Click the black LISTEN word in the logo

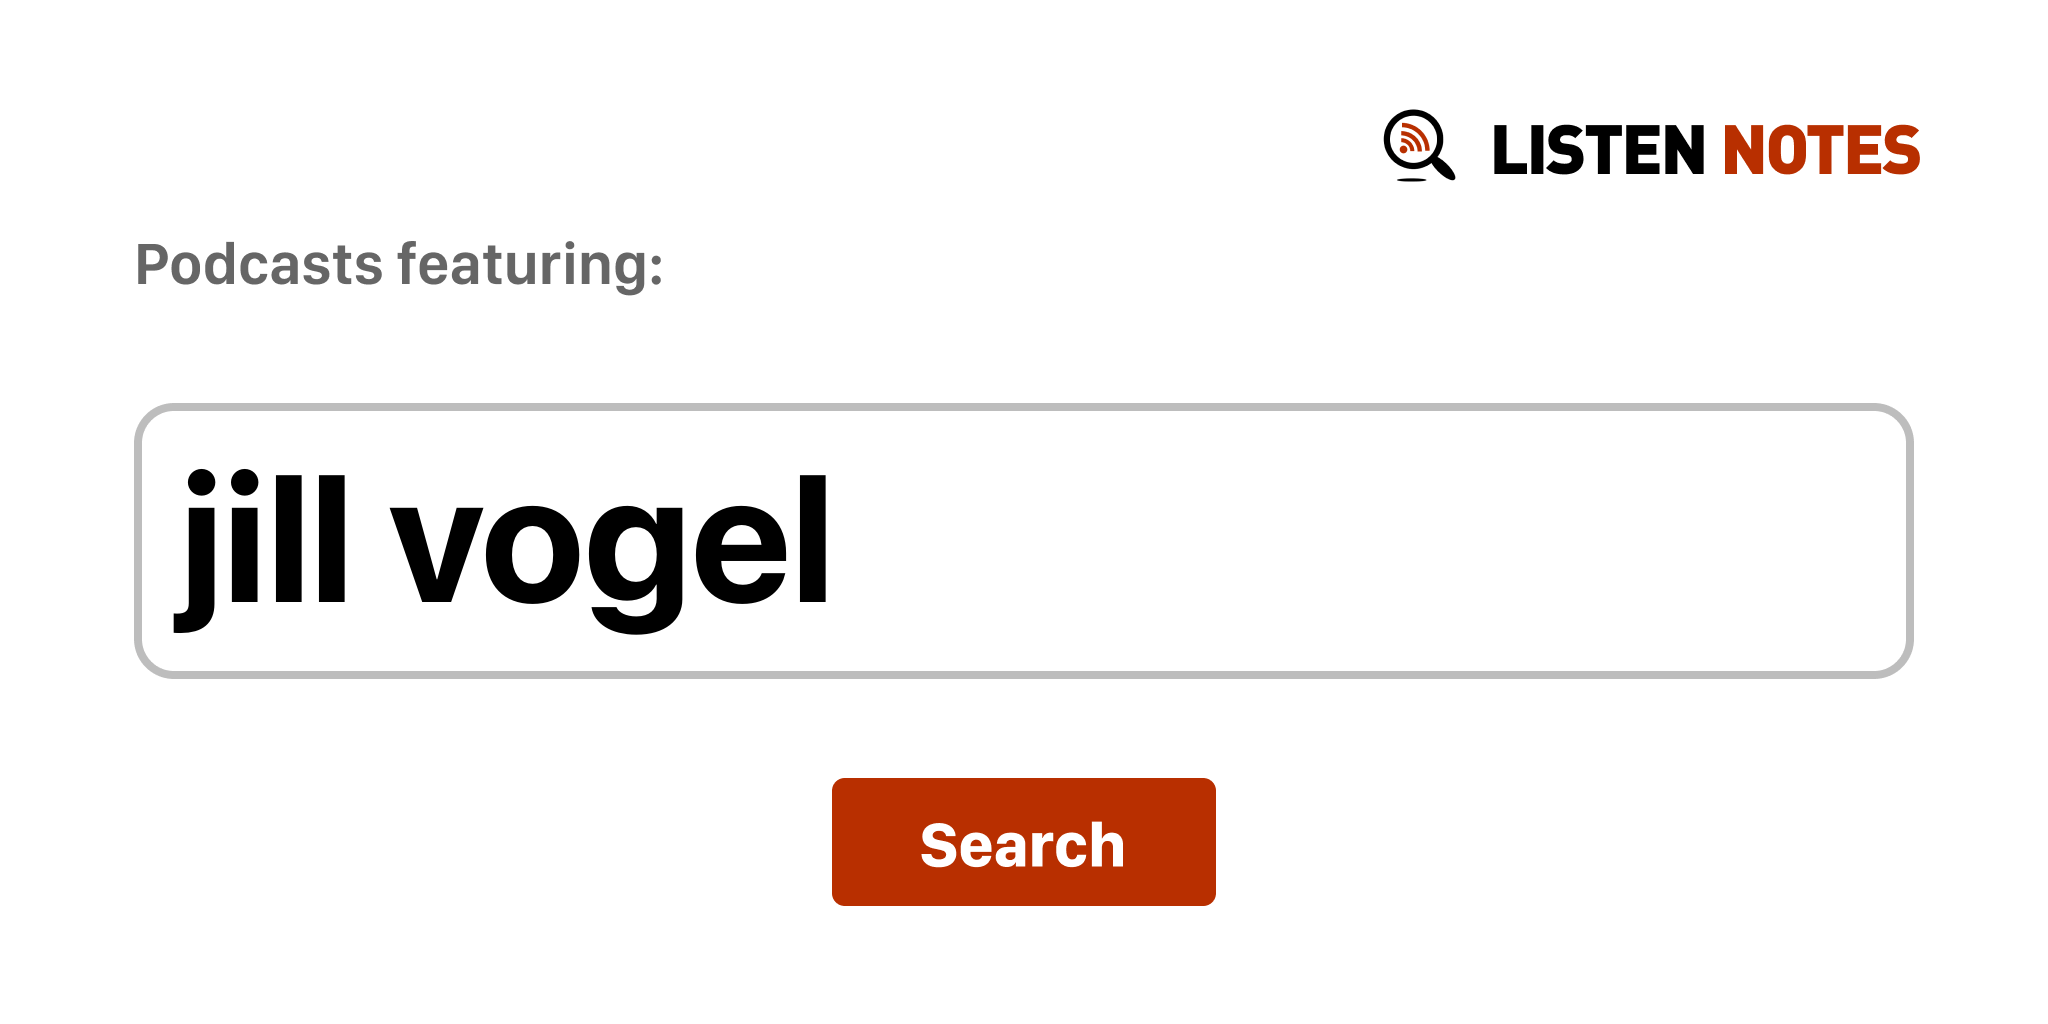[x=1598, y=150]
